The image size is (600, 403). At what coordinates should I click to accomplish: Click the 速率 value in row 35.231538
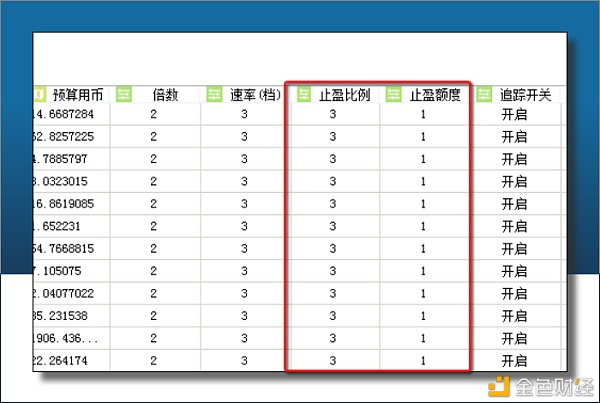pos(244,316)
